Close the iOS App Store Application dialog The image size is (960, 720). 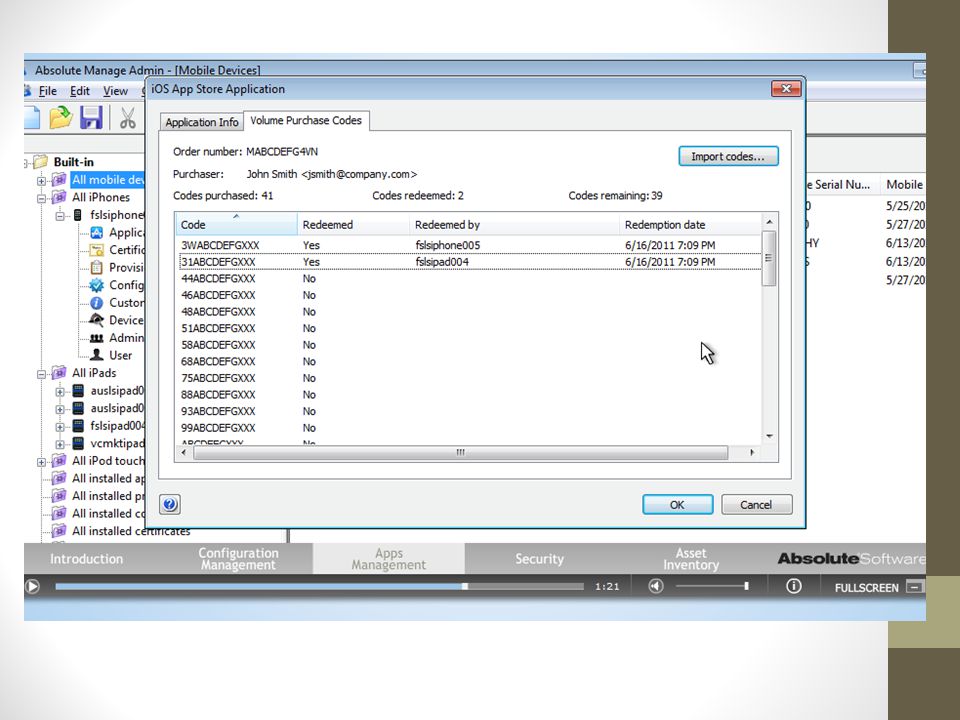pos(786,89)
